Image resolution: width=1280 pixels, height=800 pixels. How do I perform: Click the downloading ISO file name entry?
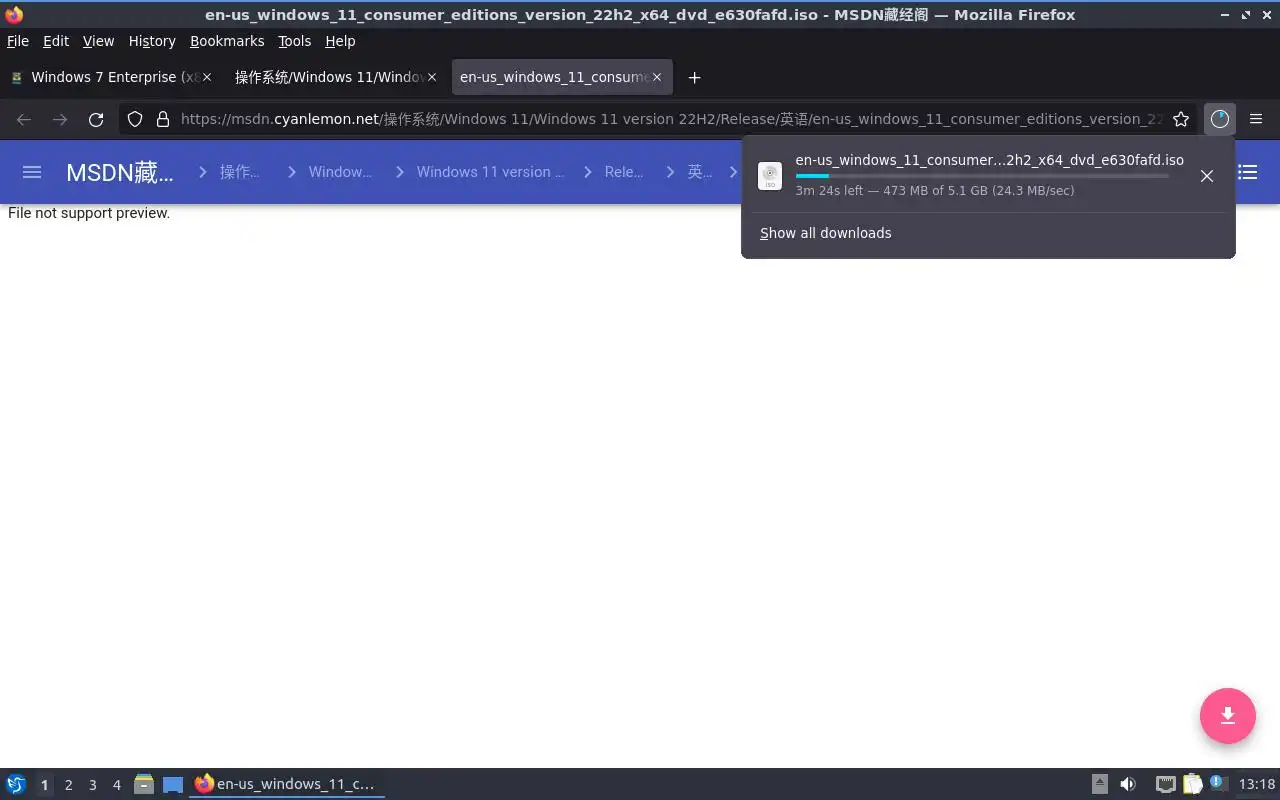[x=989, y=160]
